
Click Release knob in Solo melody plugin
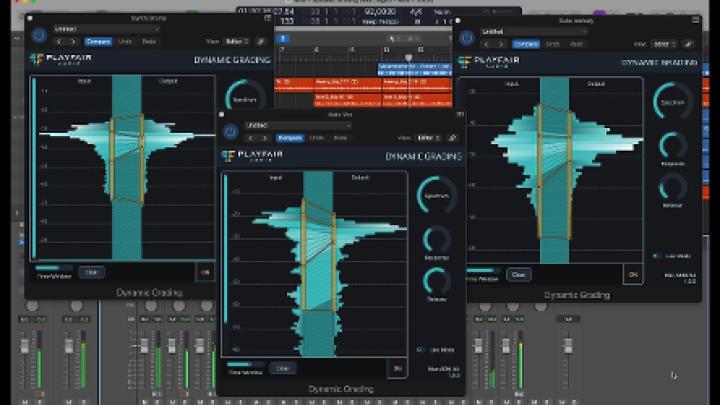[x=673, y=187]
